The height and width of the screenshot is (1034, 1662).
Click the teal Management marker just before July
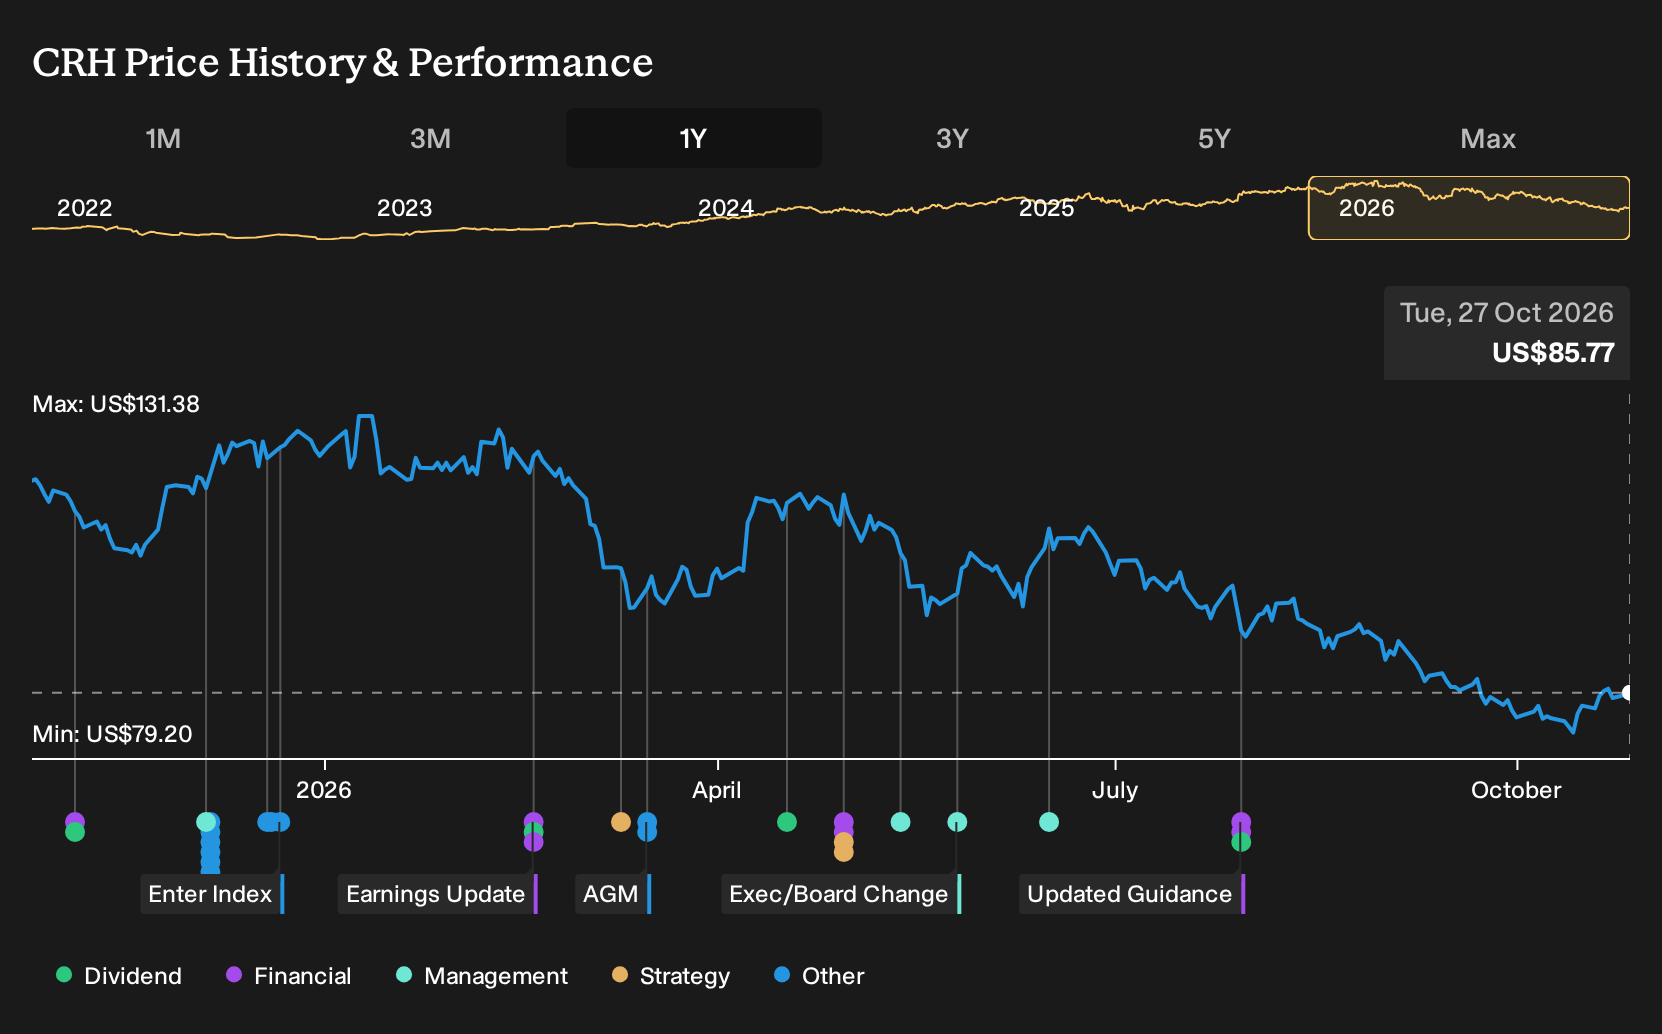(x=1049, y=822)
